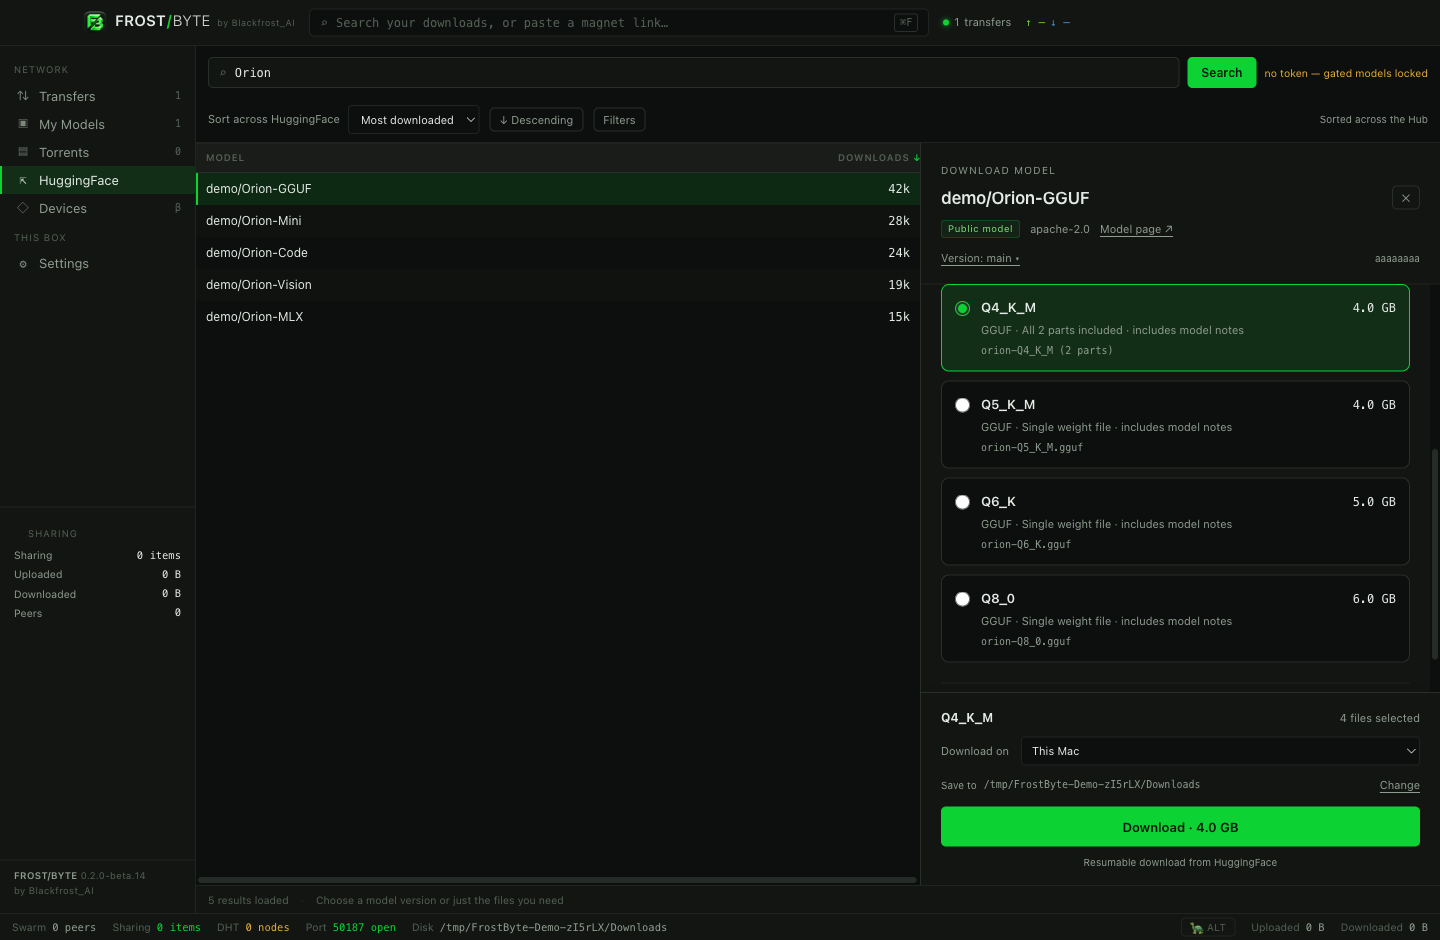The width and height of the screenshot is (1440, 940).
Task: Click the ALT status bar badge
Action: [1208, 927]
